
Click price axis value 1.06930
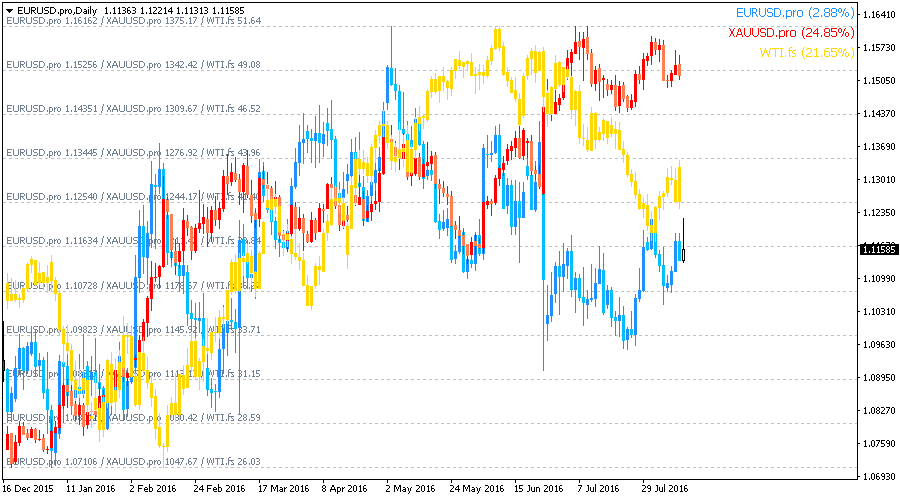pos(879,477)
